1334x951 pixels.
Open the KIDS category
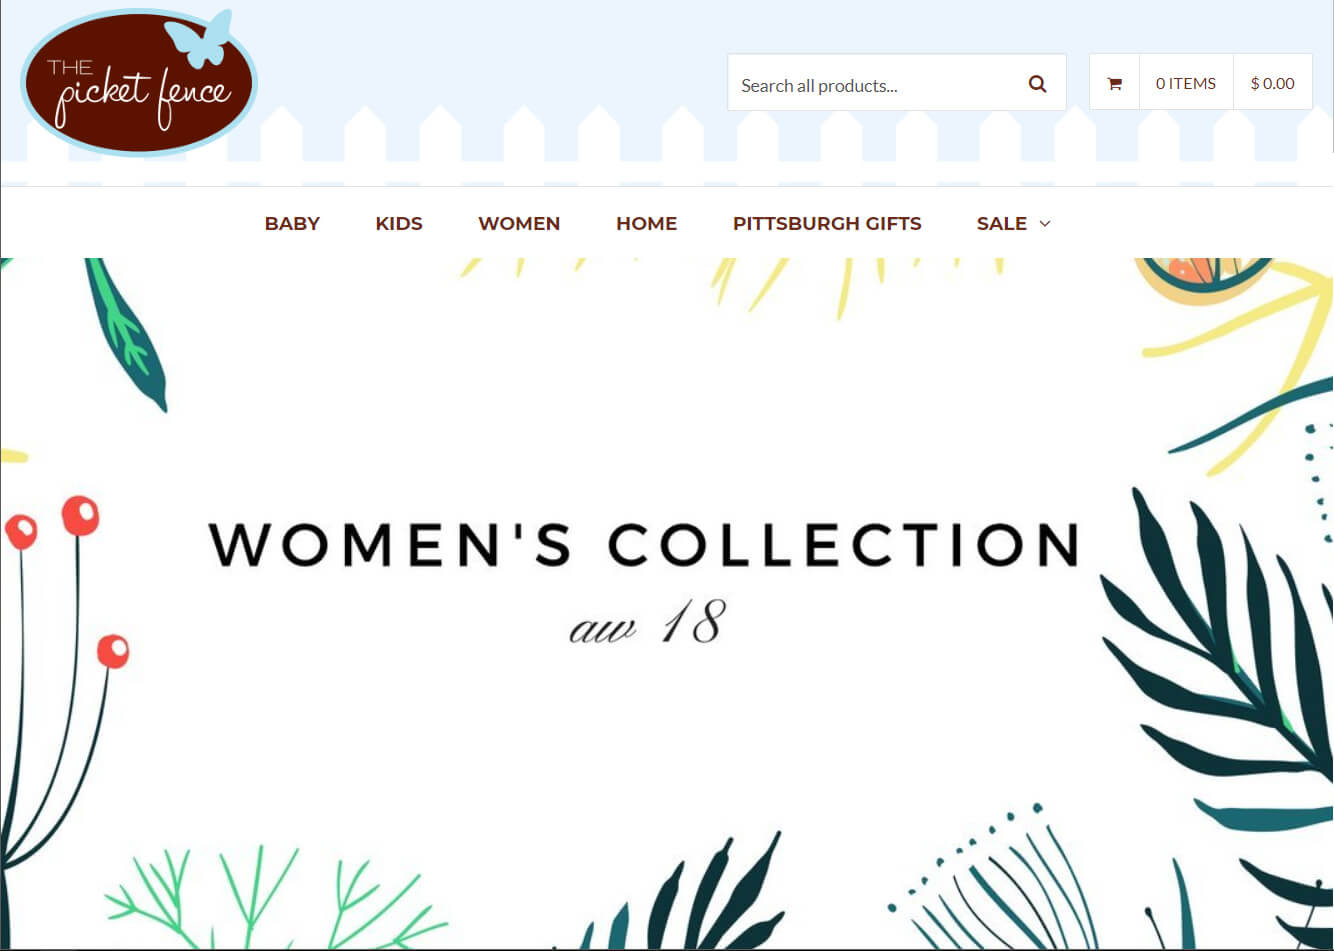point(399,223)
